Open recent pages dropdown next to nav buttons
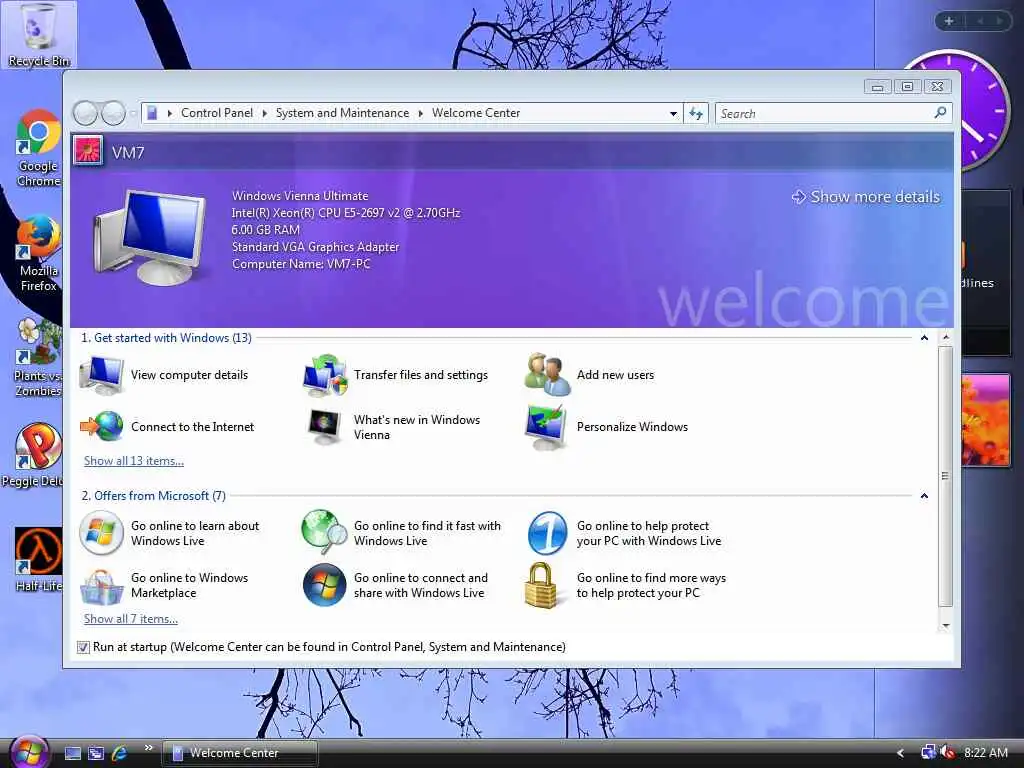Viewport: 1024px width, 768px height. click(133, 114)
